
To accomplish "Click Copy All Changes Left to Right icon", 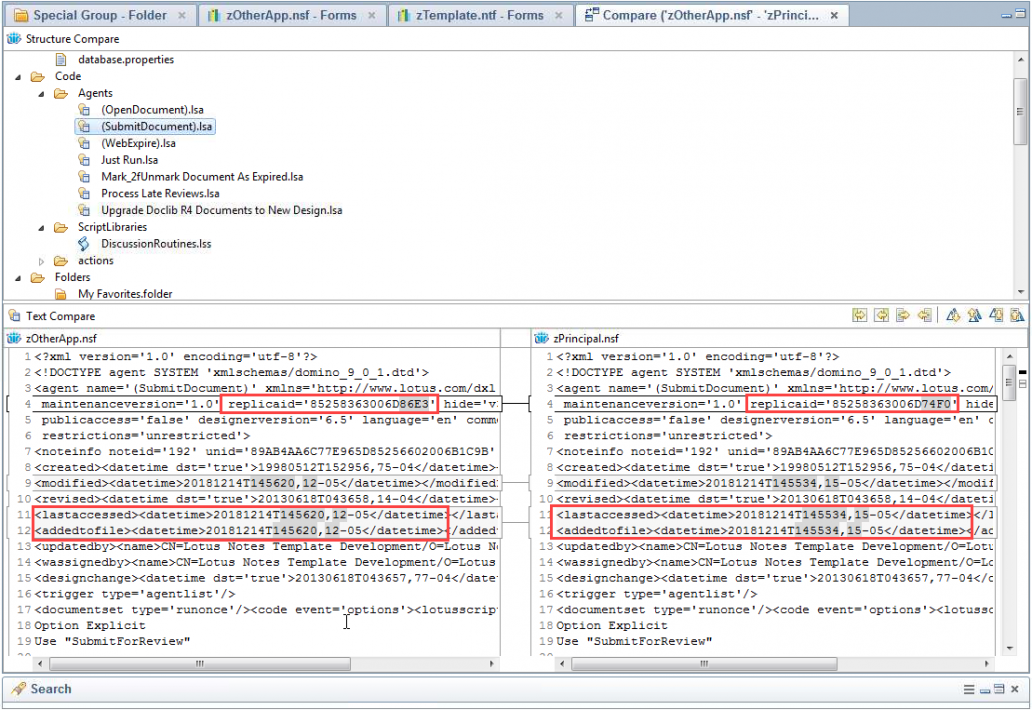I will 860,316.
